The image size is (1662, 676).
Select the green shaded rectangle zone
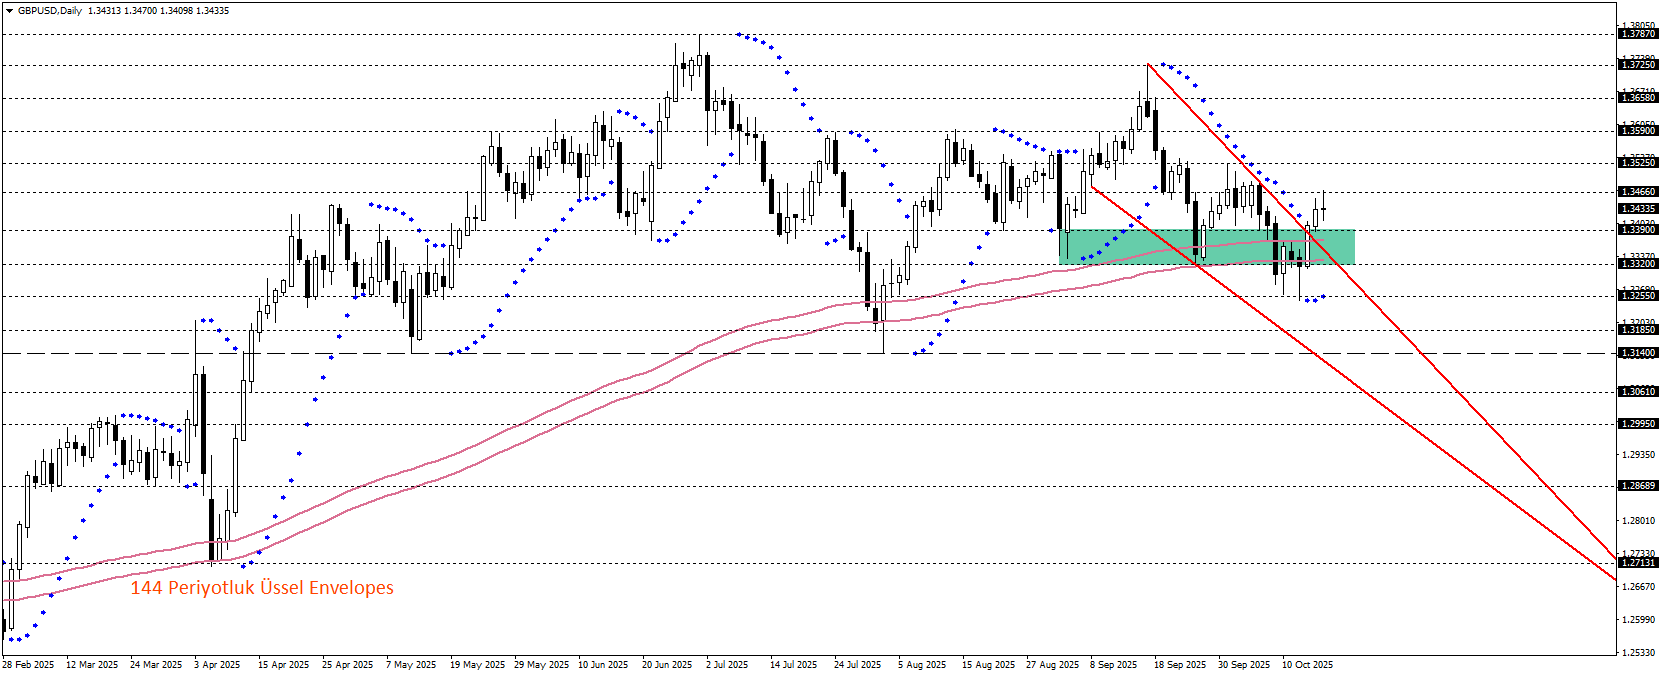pos(1206,247)
